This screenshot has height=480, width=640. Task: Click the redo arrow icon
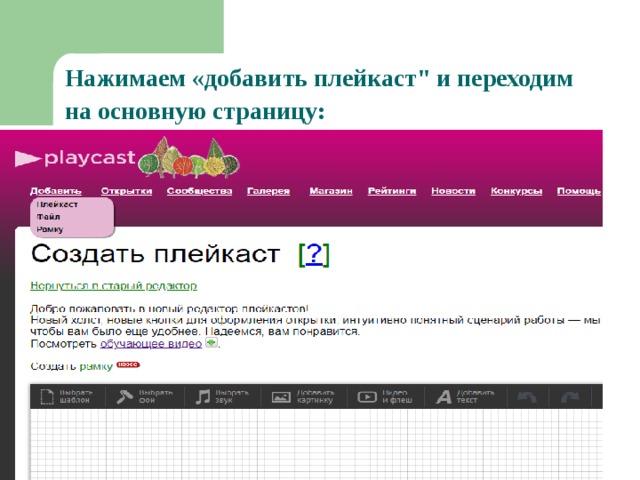570,397
